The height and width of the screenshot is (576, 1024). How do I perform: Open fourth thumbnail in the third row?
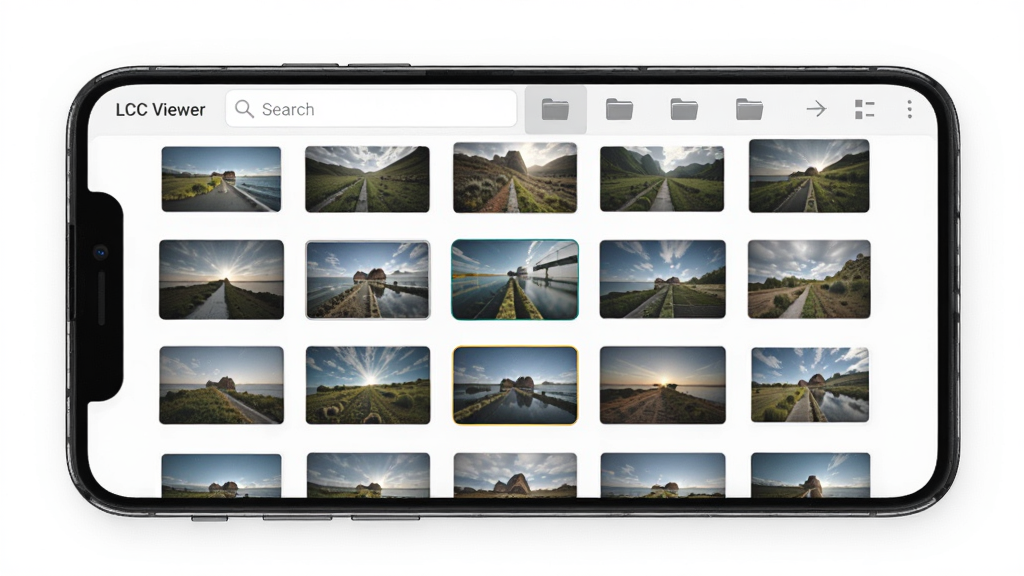coord(663,385)
